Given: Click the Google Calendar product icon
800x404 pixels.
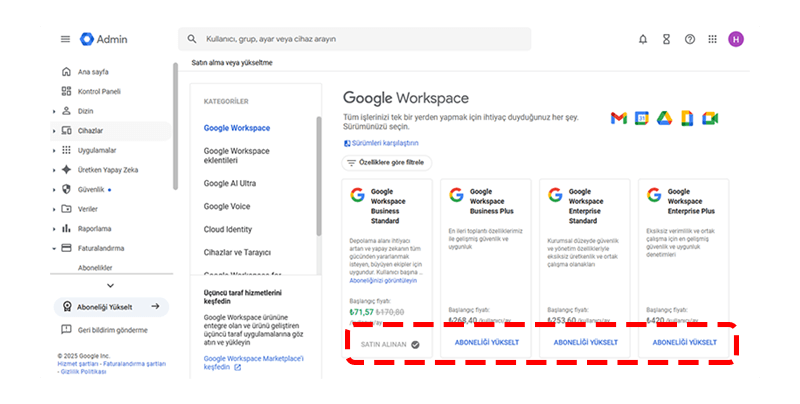Looking at the screenshot, I should pyautogui.click(x=641, y=118).
